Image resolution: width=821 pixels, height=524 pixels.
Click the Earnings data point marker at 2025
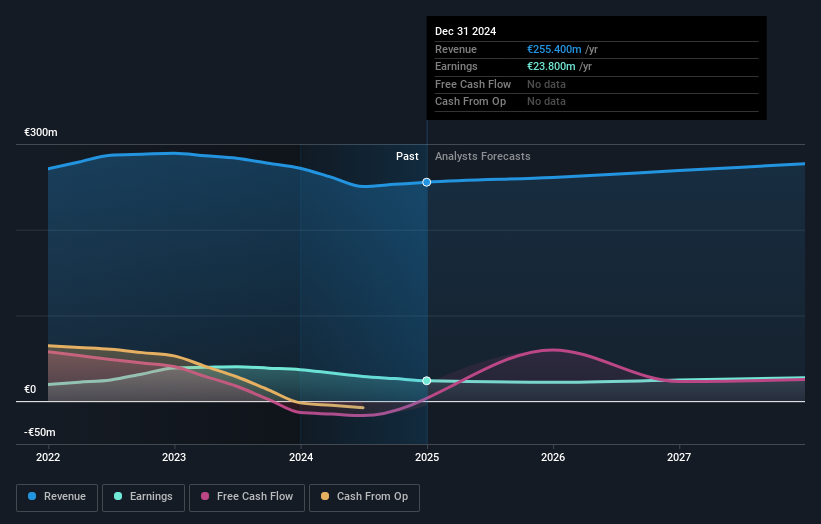427,381
